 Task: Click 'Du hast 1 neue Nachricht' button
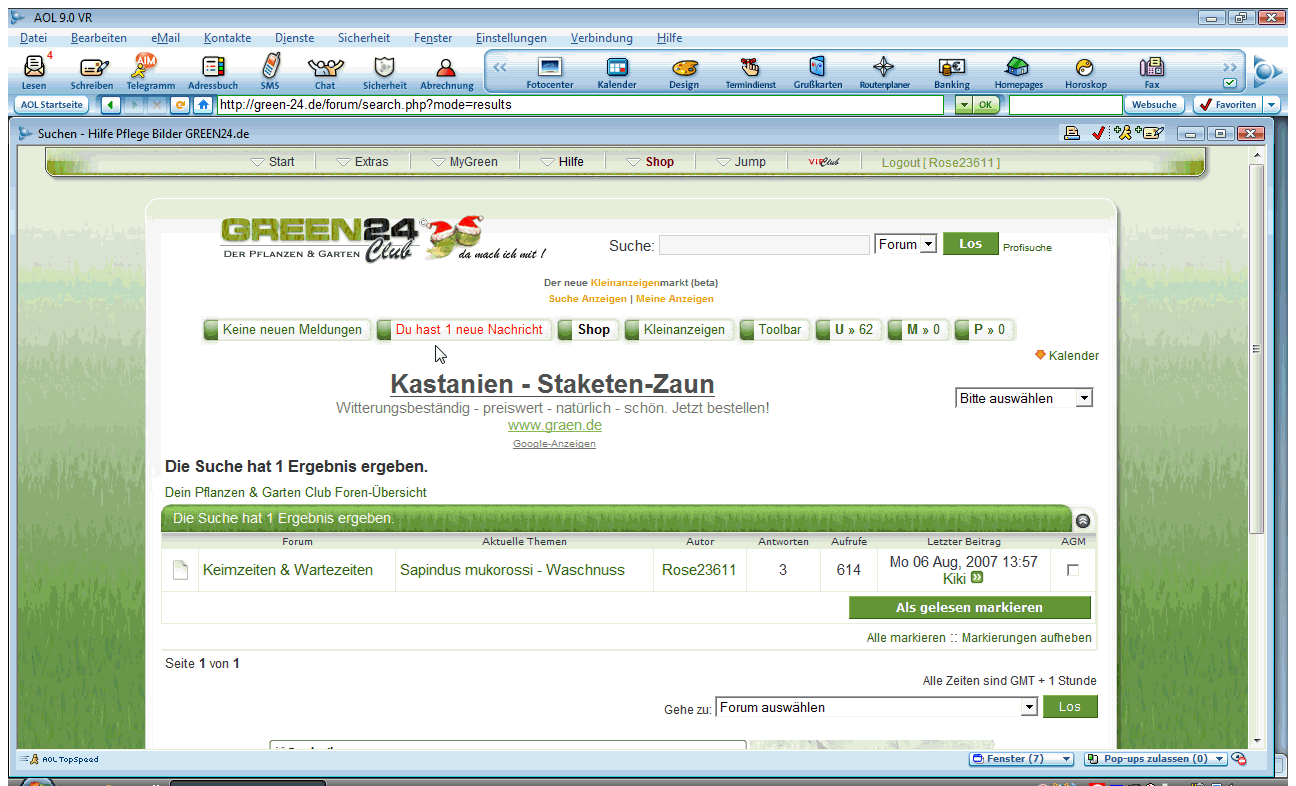pos(468,330)
